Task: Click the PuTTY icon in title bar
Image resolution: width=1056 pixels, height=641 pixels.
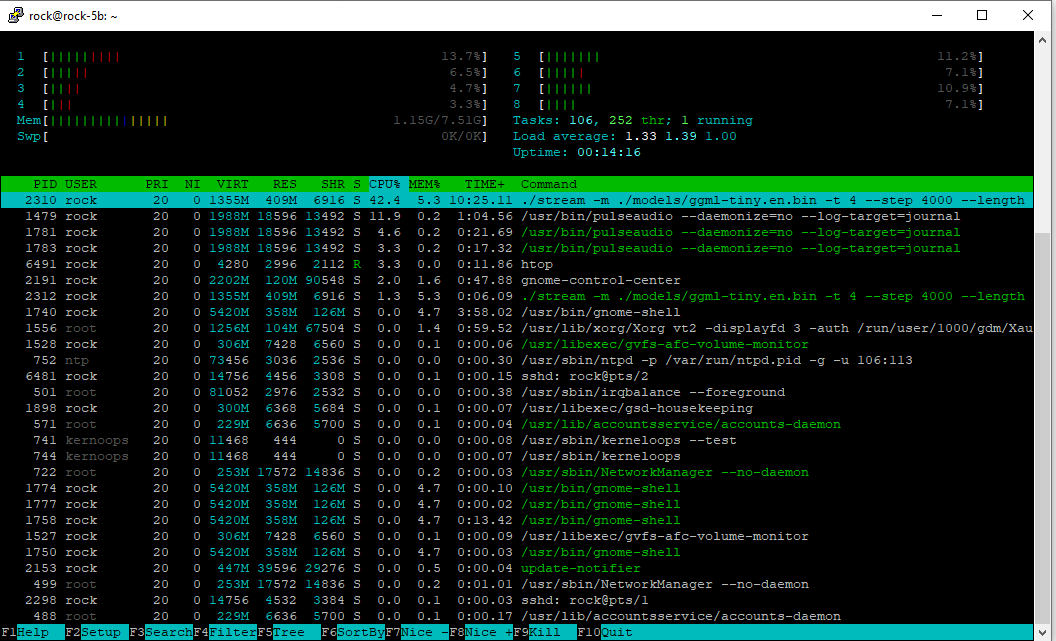Action: 13,15
